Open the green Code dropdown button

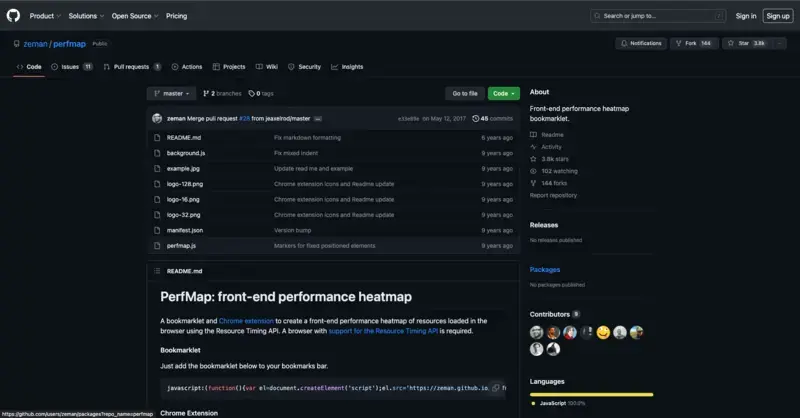coord(504,93)
